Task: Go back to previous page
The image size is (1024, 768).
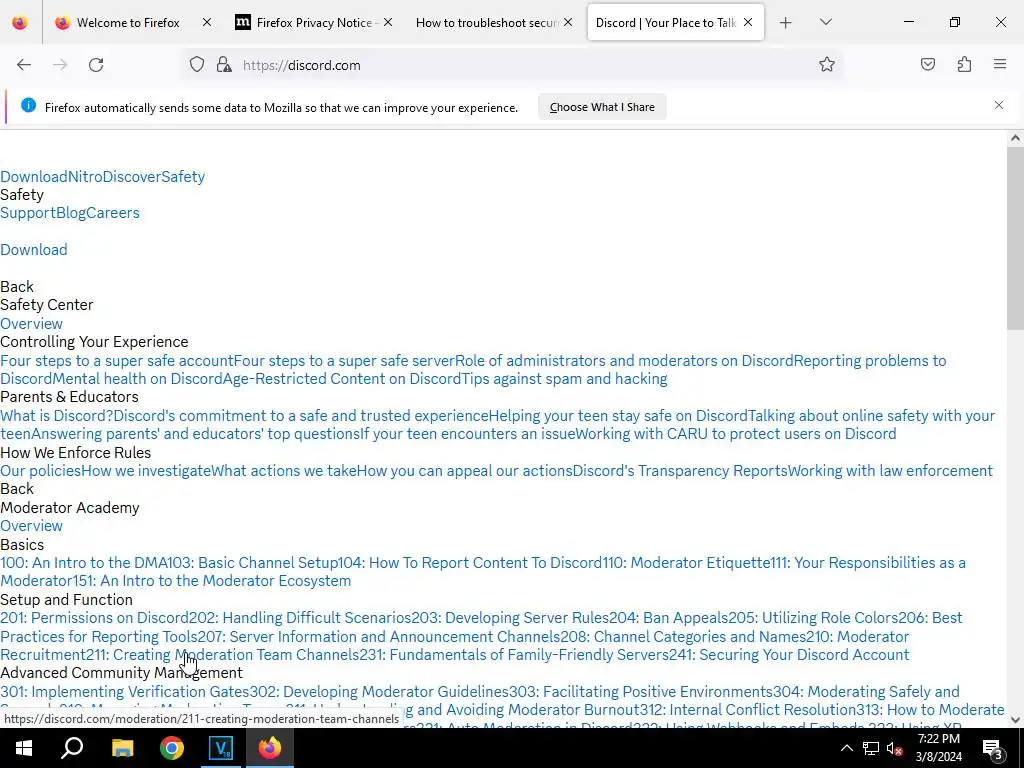Action: 24,65
